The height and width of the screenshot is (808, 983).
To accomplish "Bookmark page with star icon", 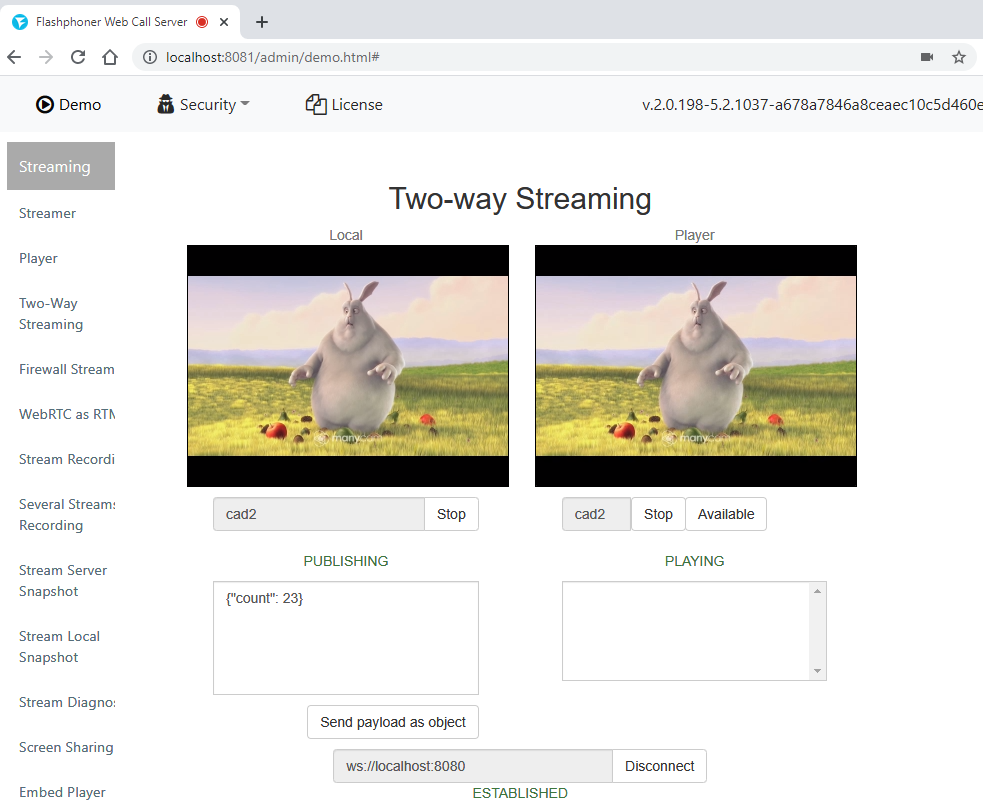I will 958,57.
